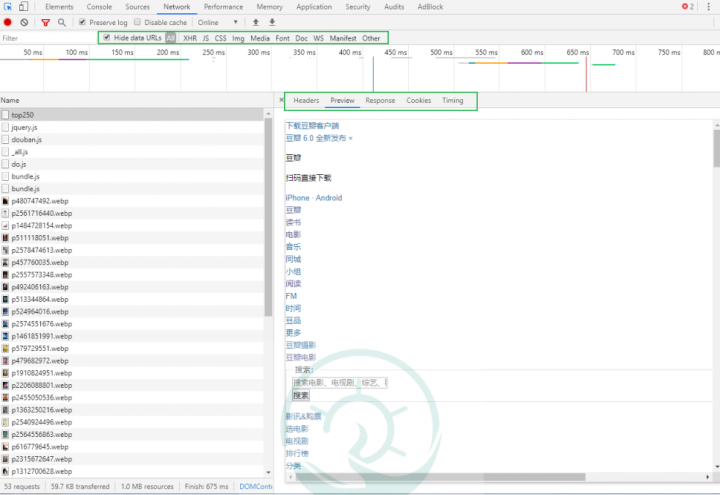Filter requests by WS
Viewport: 720px width, 495px height.
tap(318, 38)
